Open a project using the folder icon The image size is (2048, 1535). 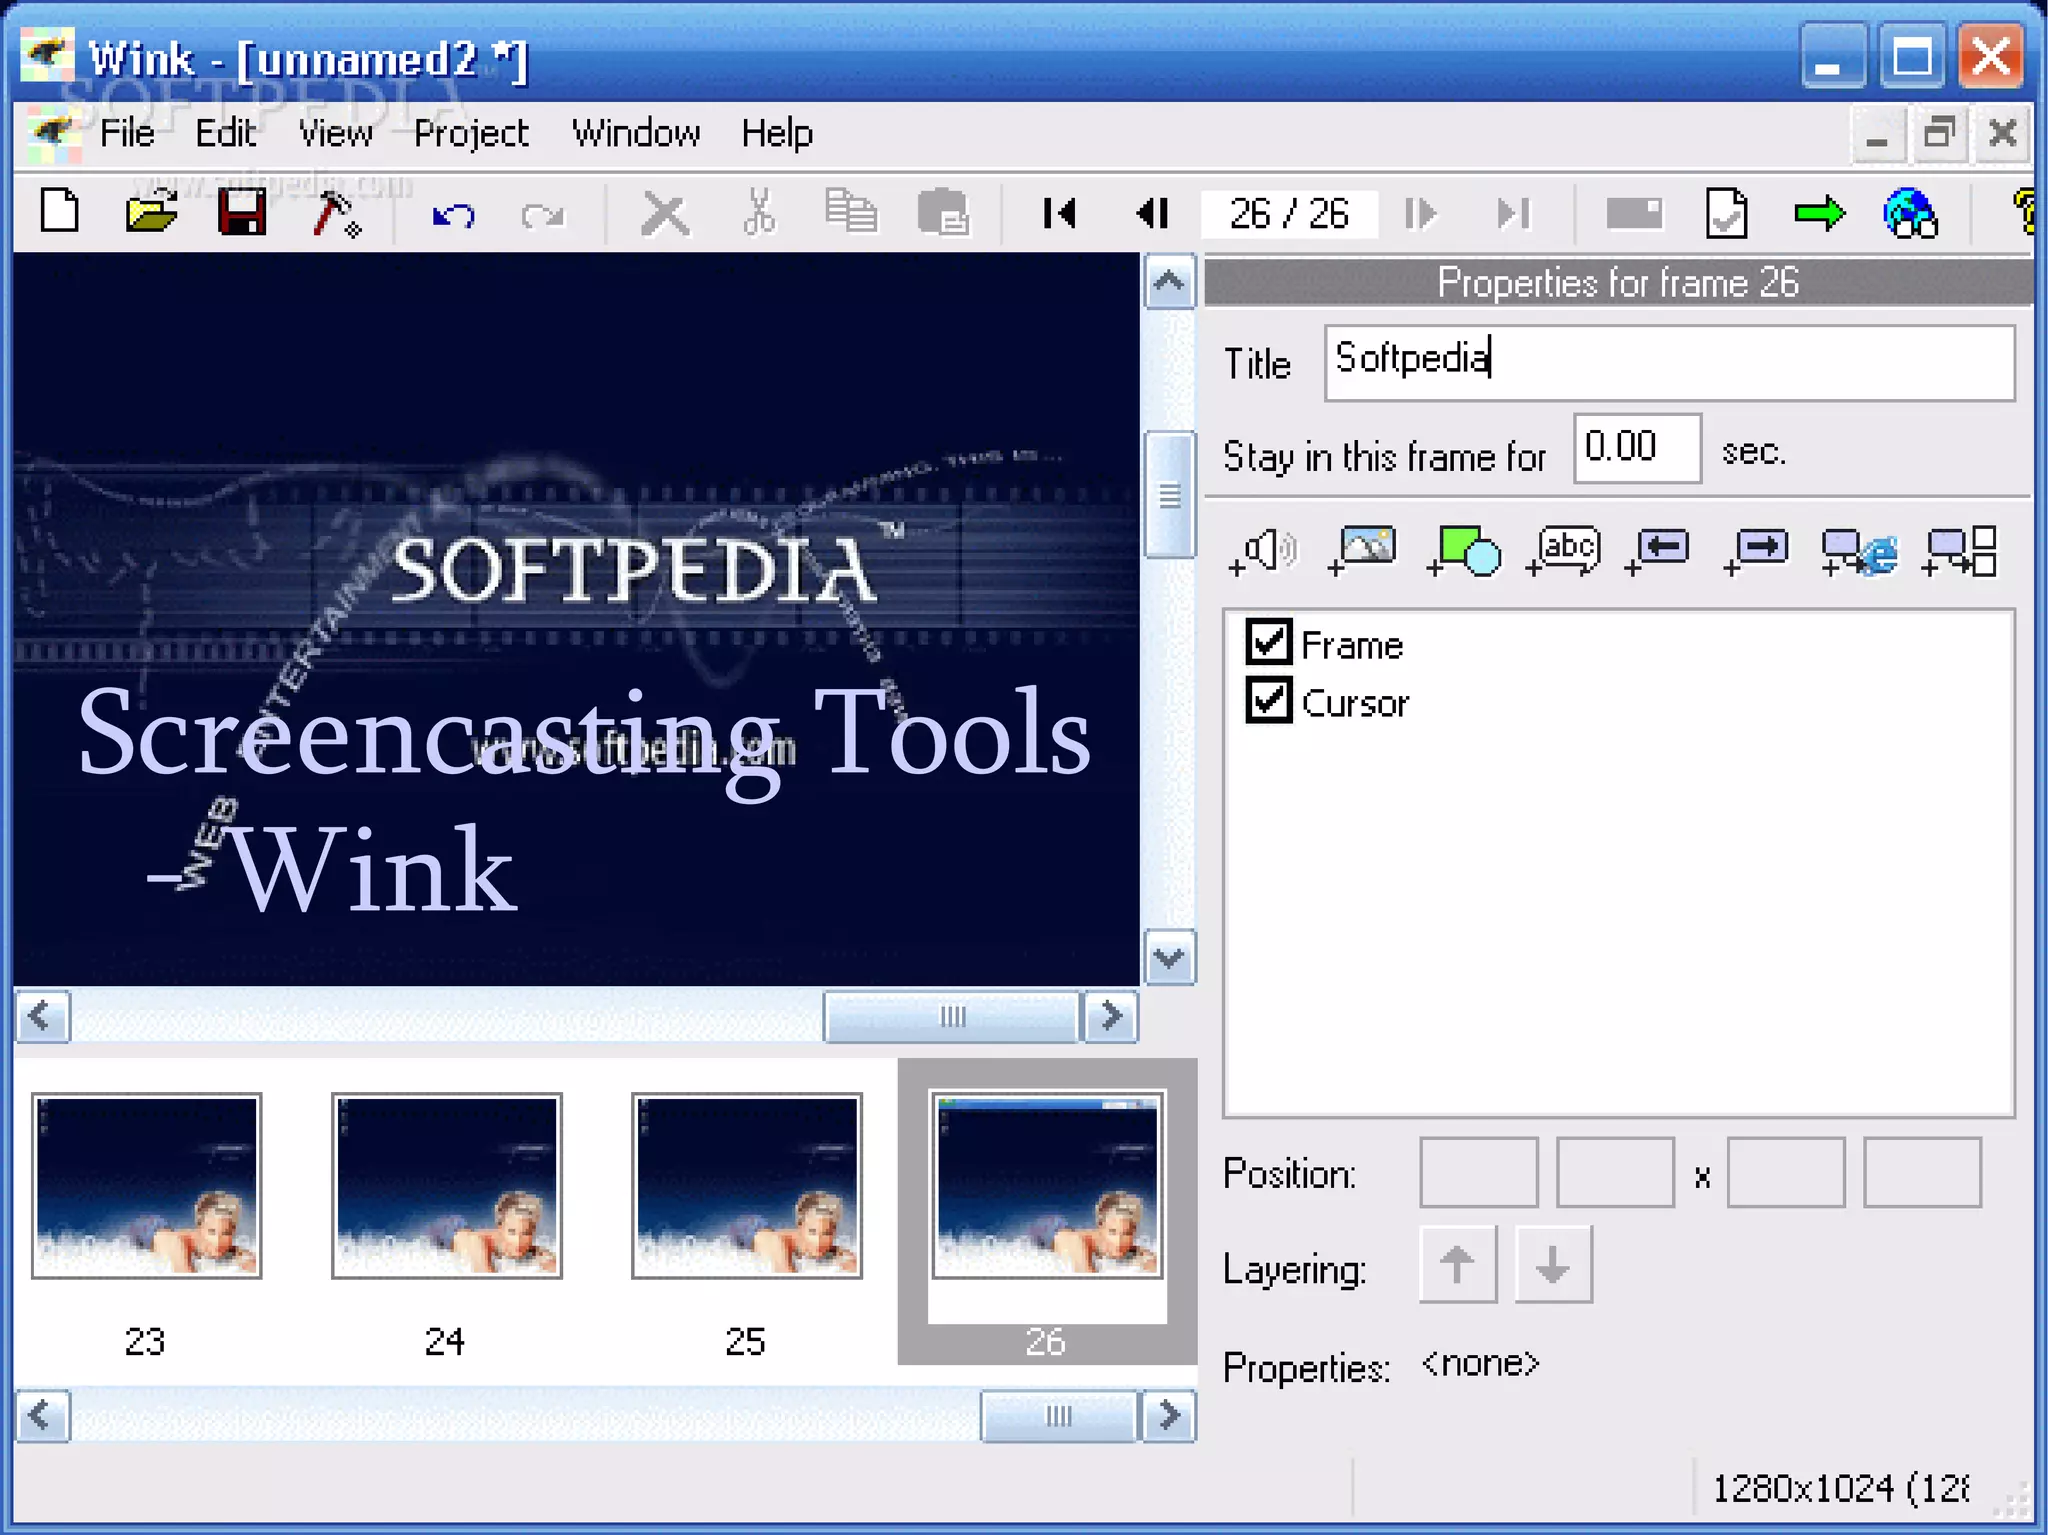click(x=151, y=211)
